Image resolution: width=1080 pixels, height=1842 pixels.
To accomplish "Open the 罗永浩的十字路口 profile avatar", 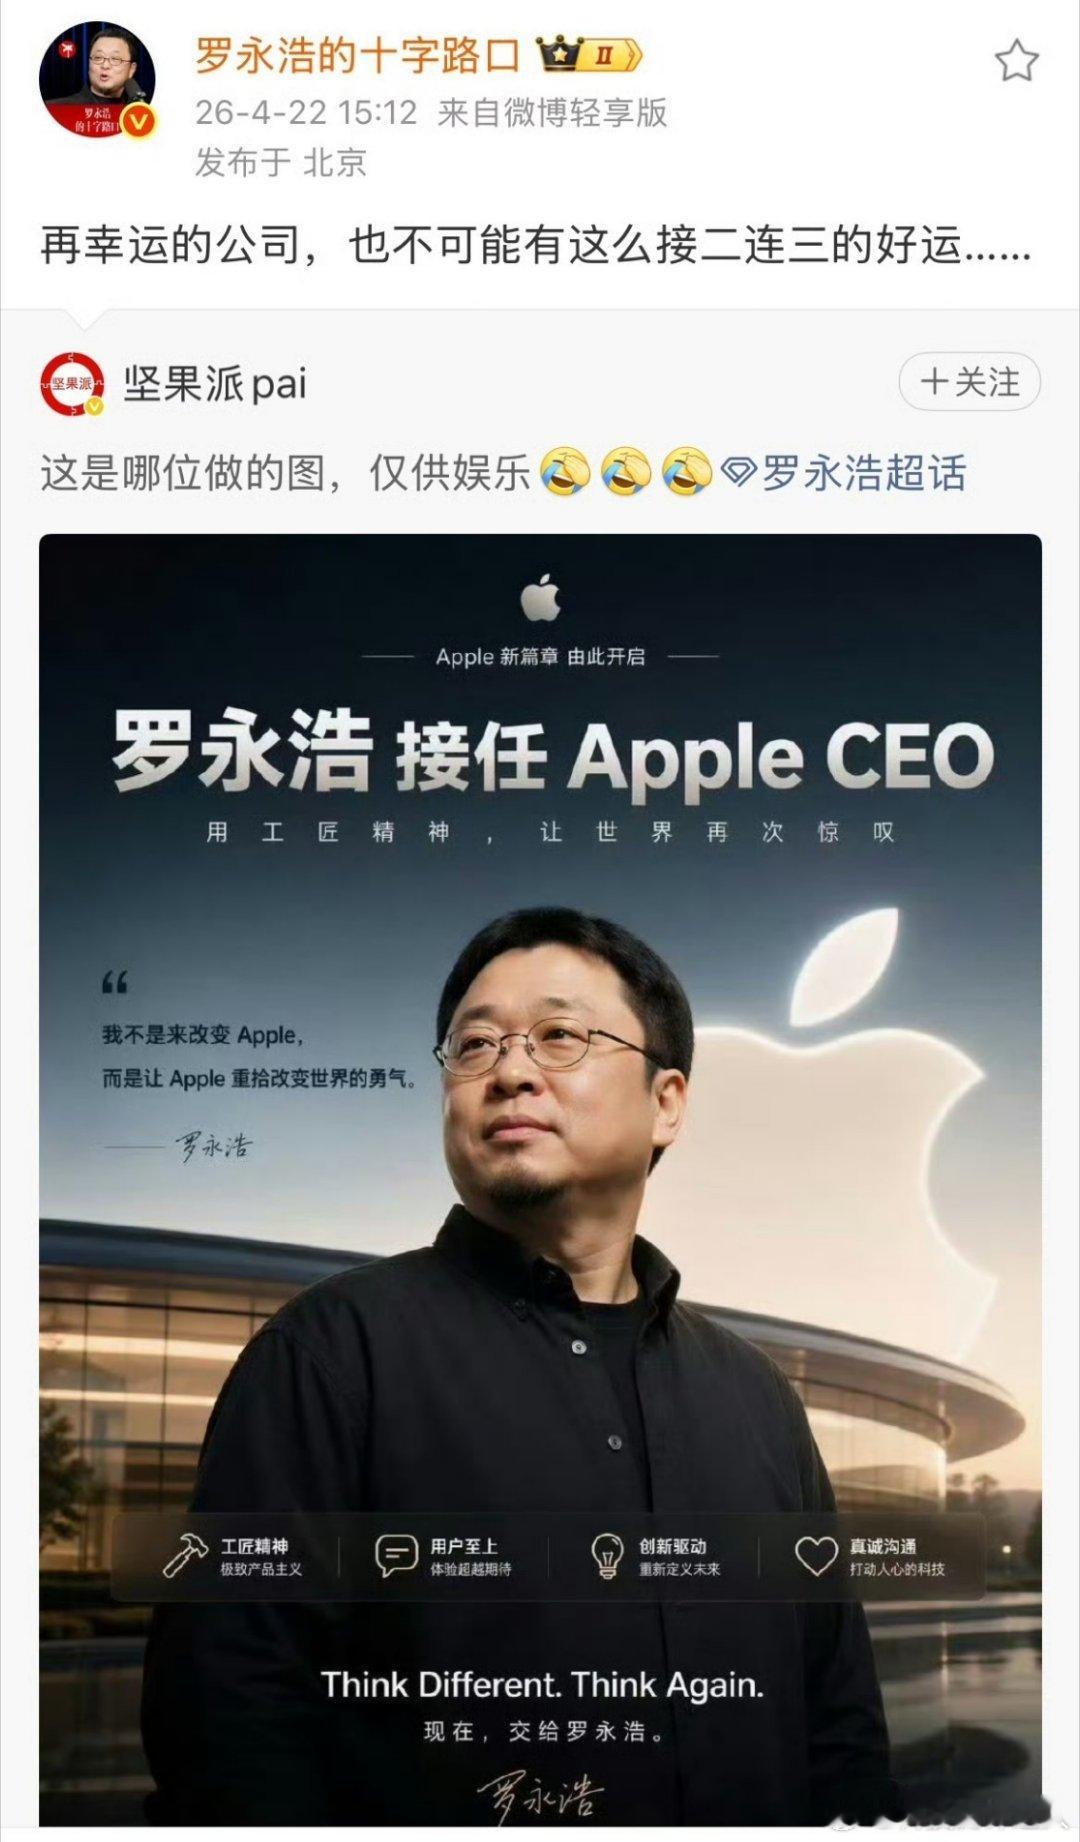I will click(x=97, y=78).
